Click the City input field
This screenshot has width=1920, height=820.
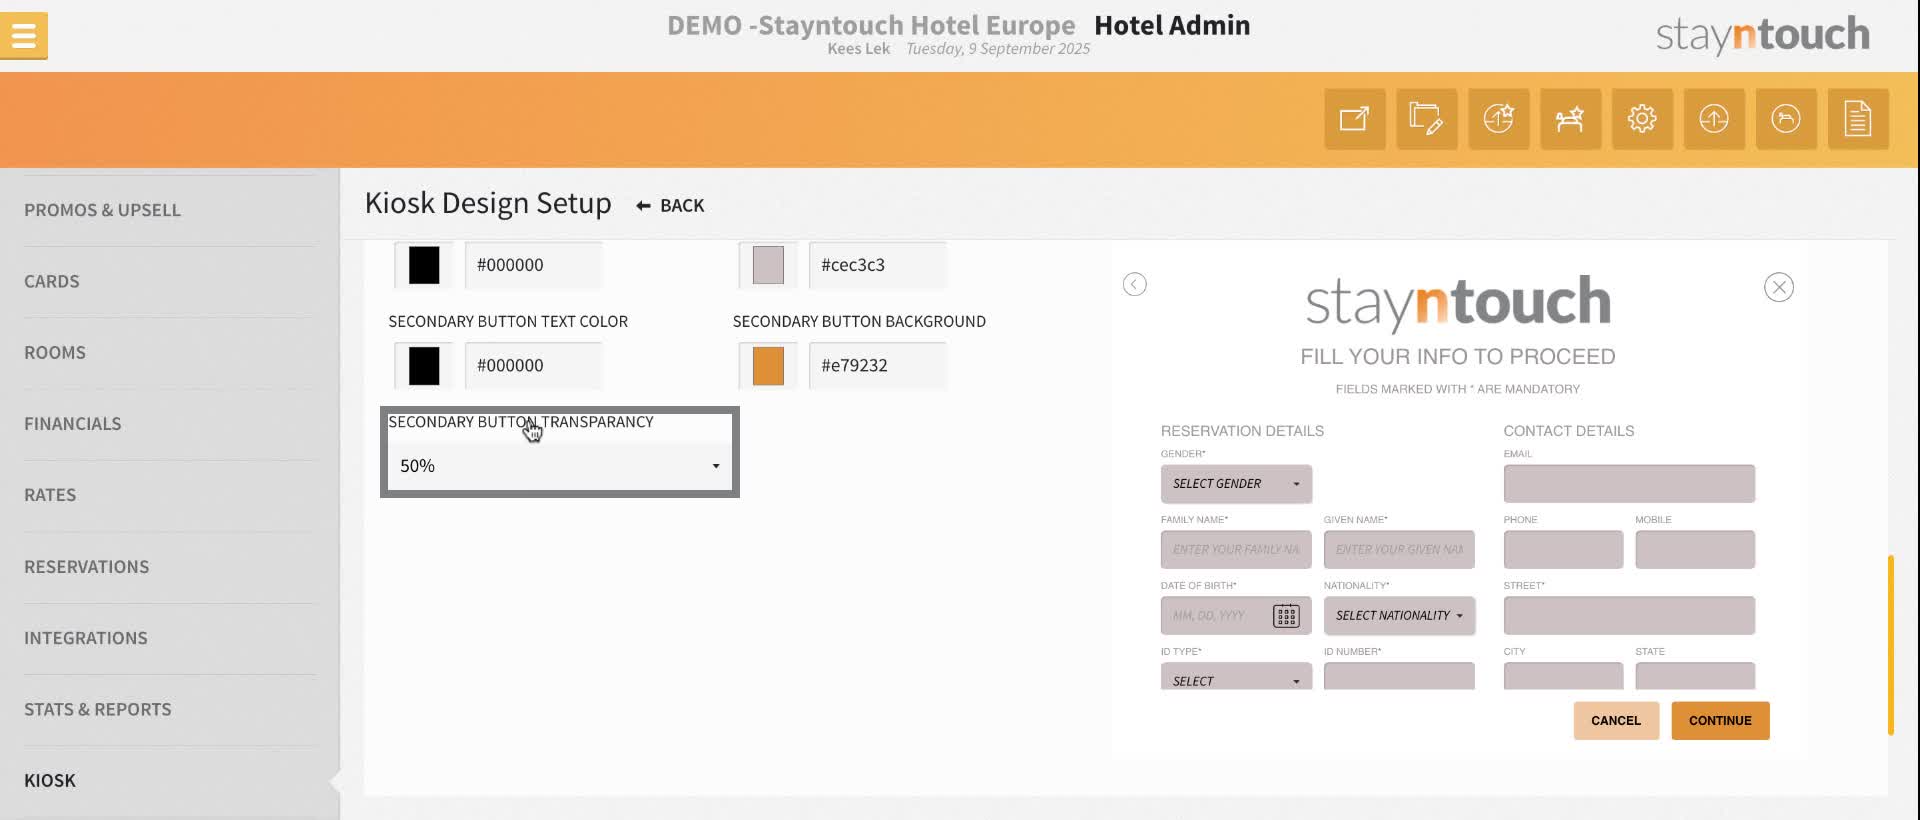point(1563,677)
